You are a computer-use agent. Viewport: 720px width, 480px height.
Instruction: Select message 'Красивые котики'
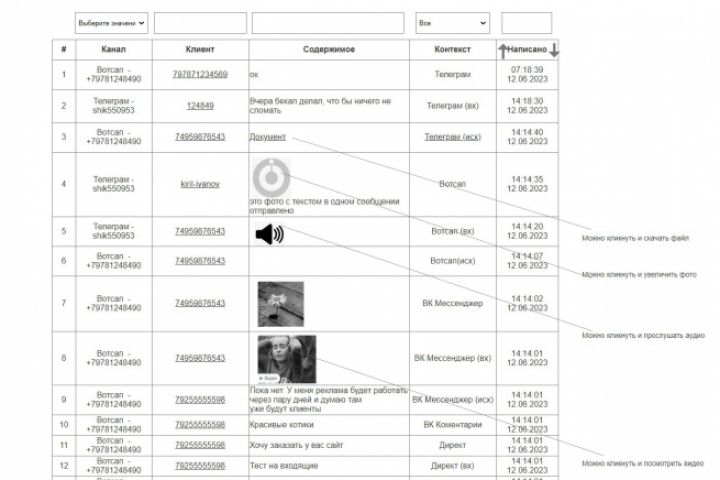[281, 425]
